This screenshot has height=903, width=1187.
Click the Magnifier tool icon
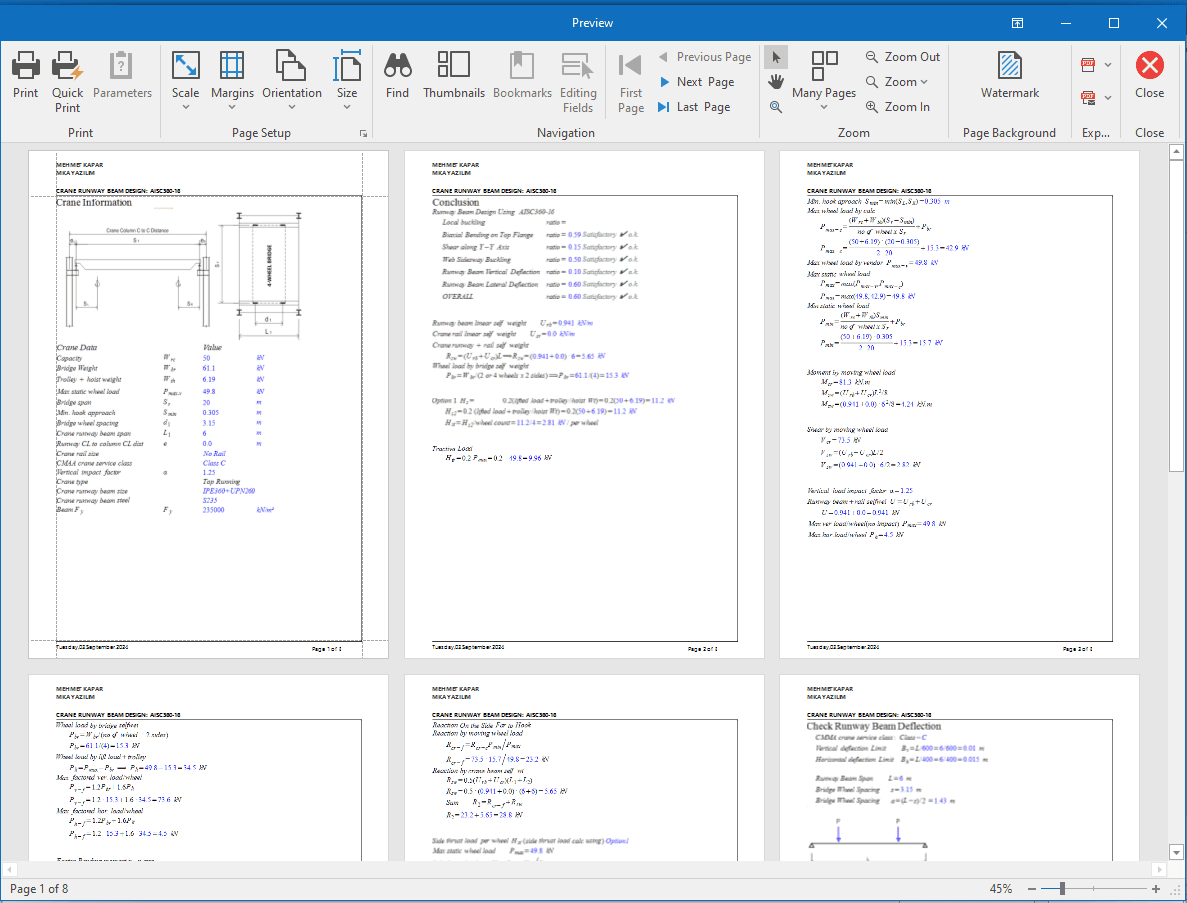point(775,106)
